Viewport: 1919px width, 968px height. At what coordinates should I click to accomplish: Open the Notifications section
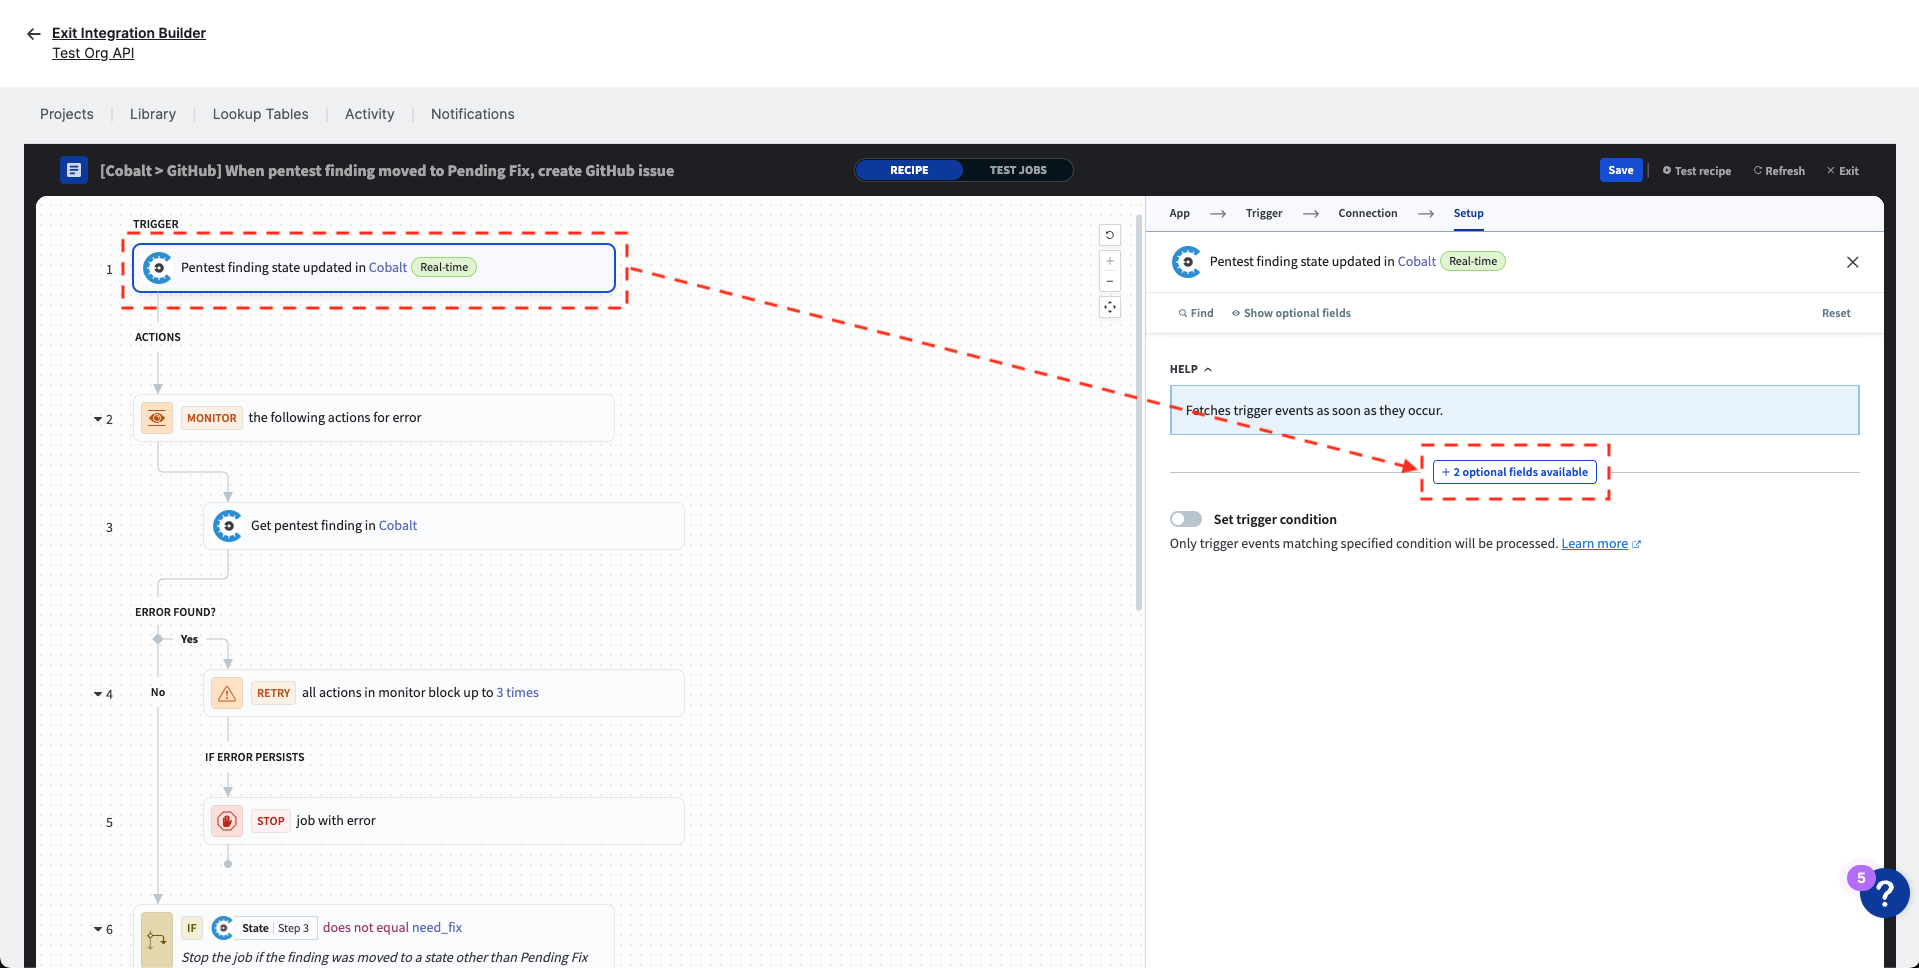[473, 114]
